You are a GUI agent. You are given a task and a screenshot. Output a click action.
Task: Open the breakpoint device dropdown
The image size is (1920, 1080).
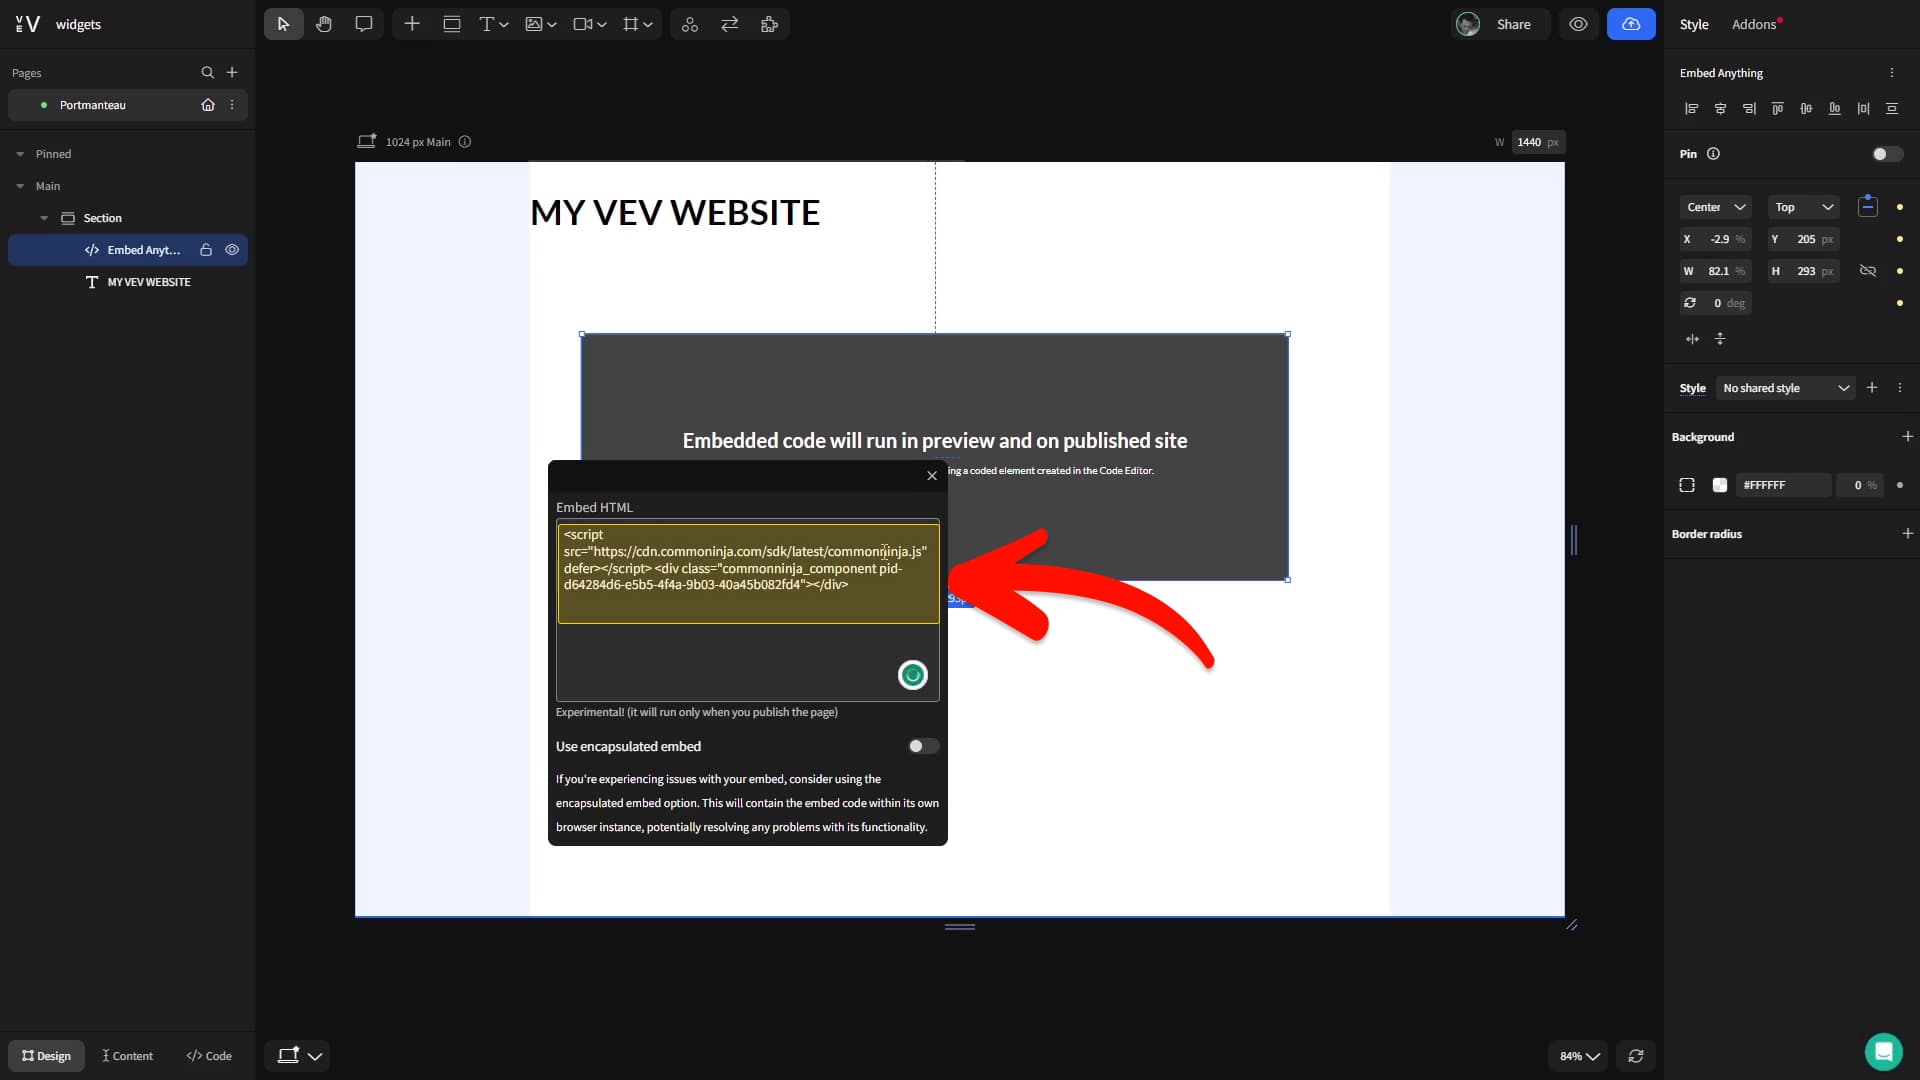[297, 1056]
